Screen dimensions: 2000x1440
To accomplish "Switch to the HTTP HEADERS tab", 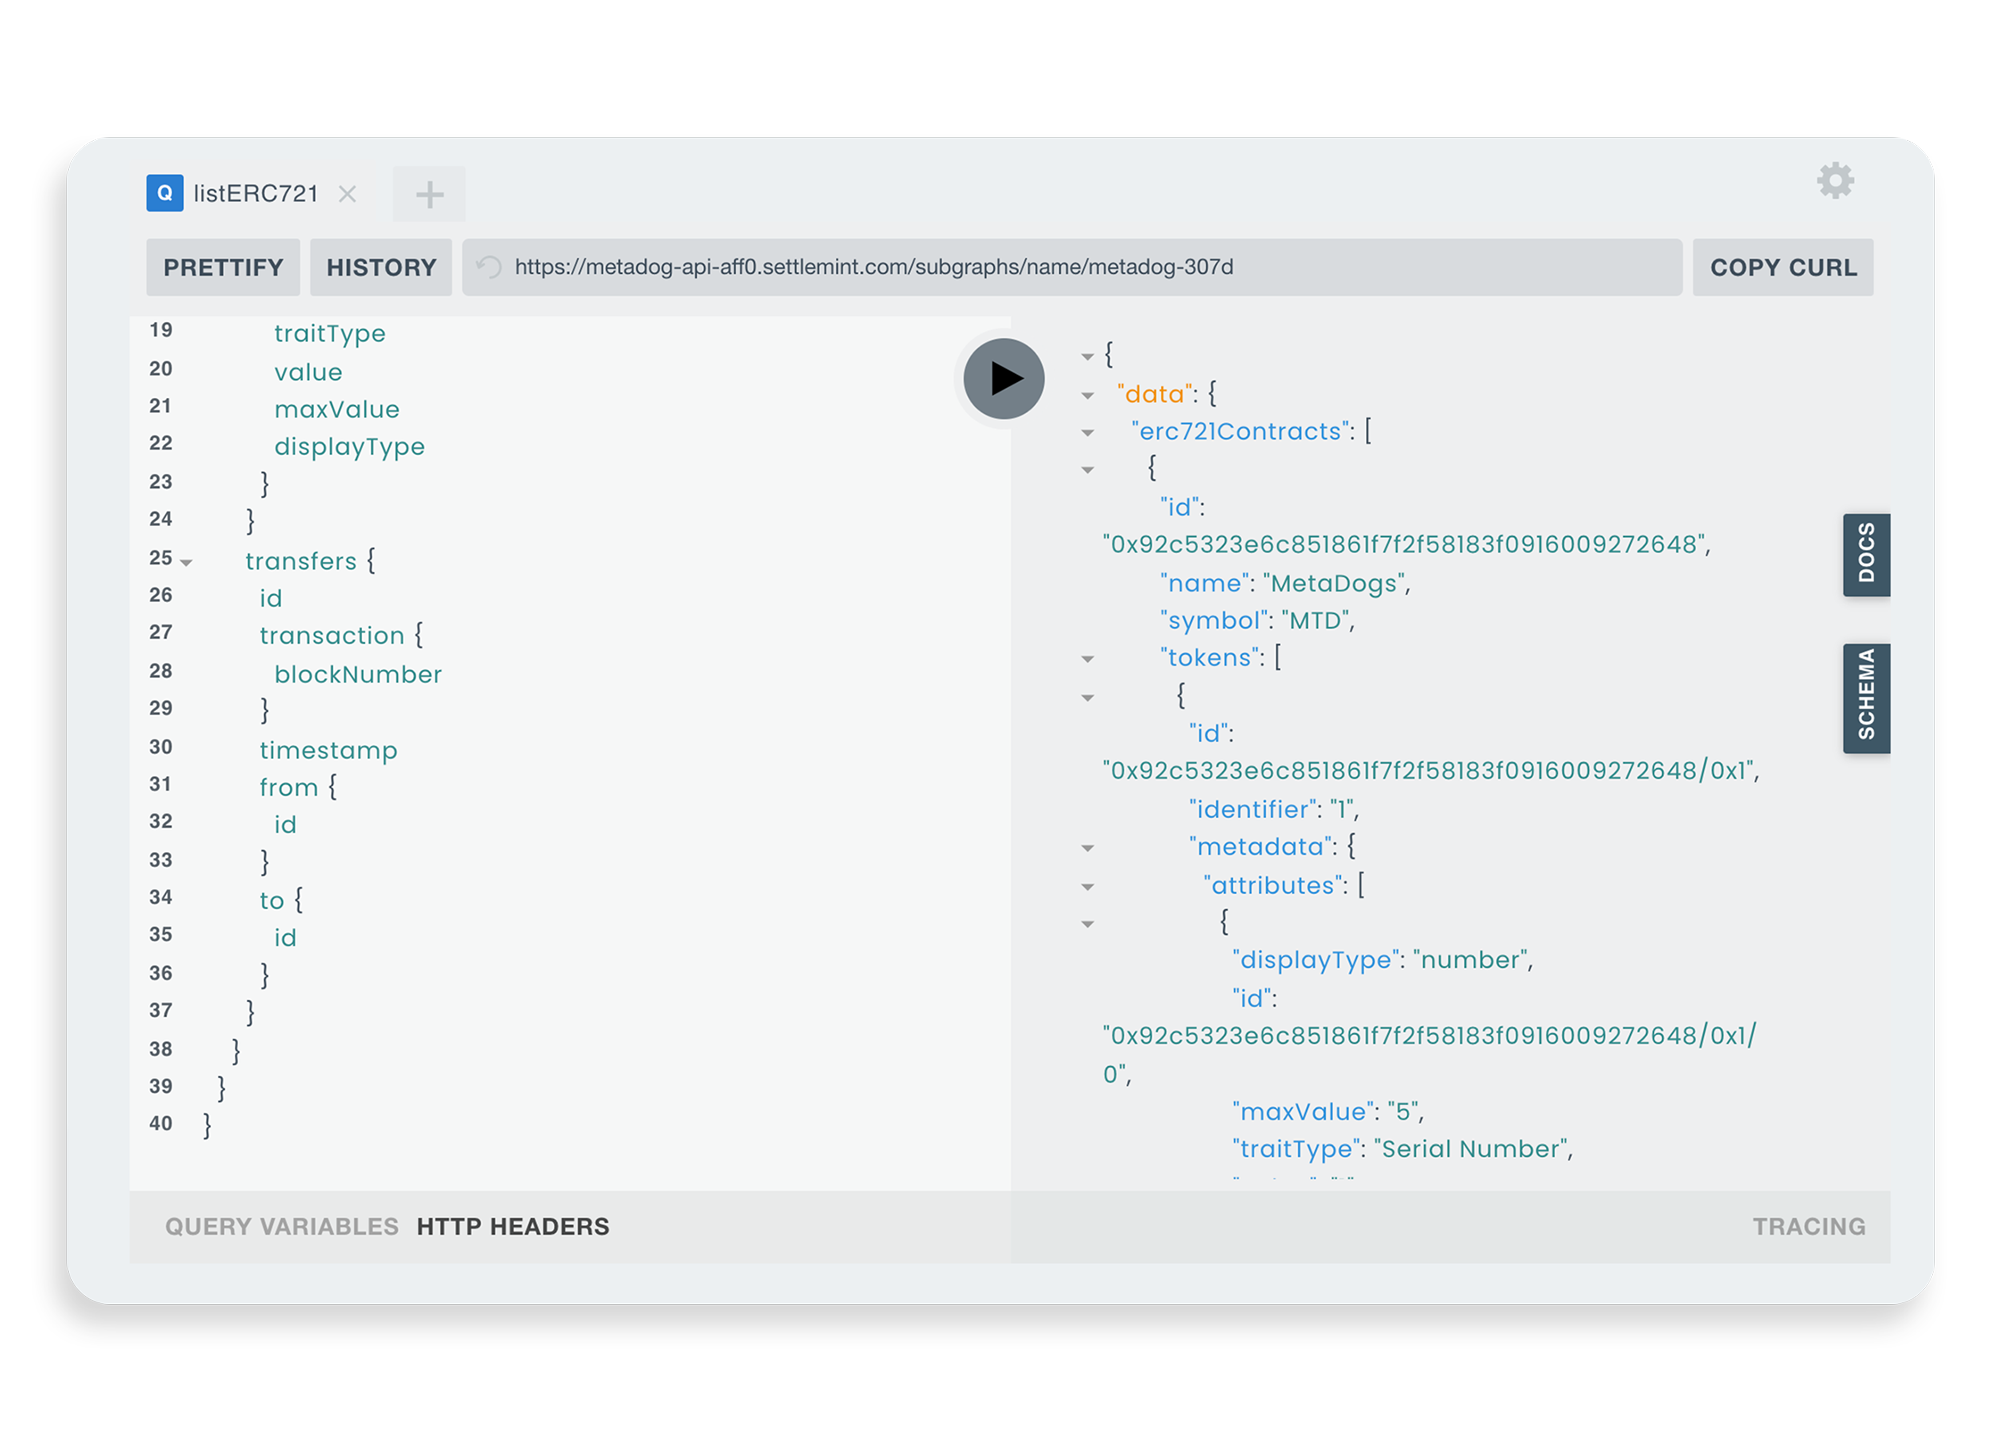I will (x=512, y=1226).
